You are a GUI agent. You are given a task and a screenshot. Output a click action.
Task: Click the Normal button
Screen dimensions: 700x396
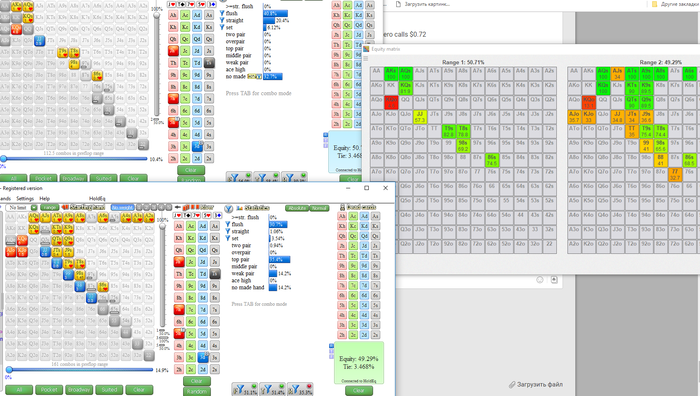(x=319, y=208)
